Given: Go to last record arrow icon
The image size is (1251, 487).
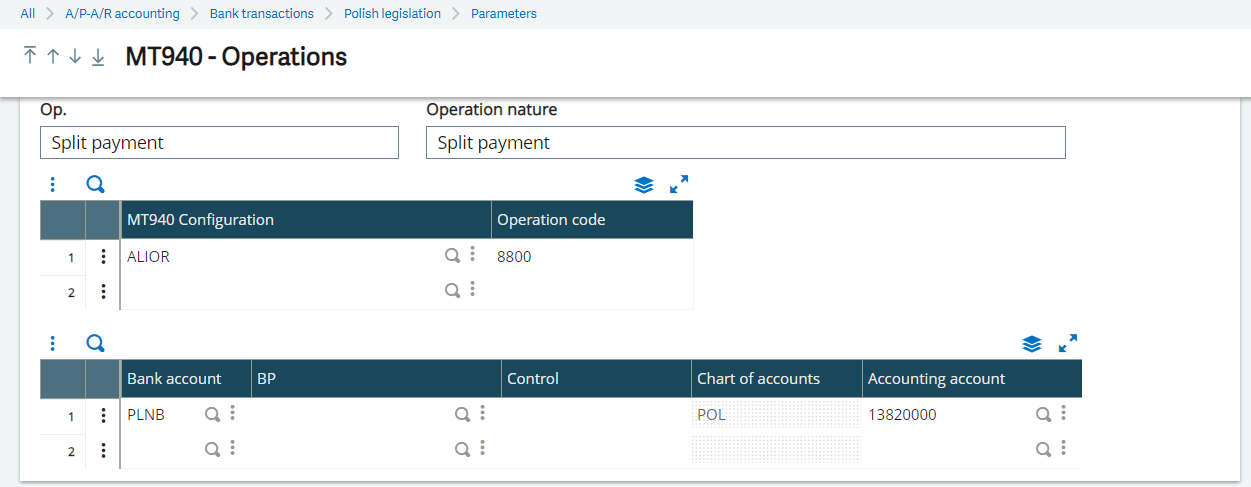Looking at the screenshot, I should click(98, 57).
